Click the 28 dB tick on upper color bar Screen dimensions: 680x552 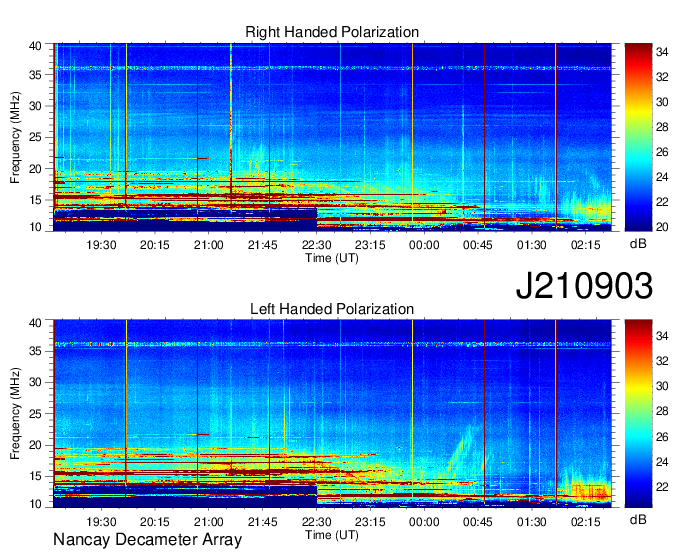point(662,127)
